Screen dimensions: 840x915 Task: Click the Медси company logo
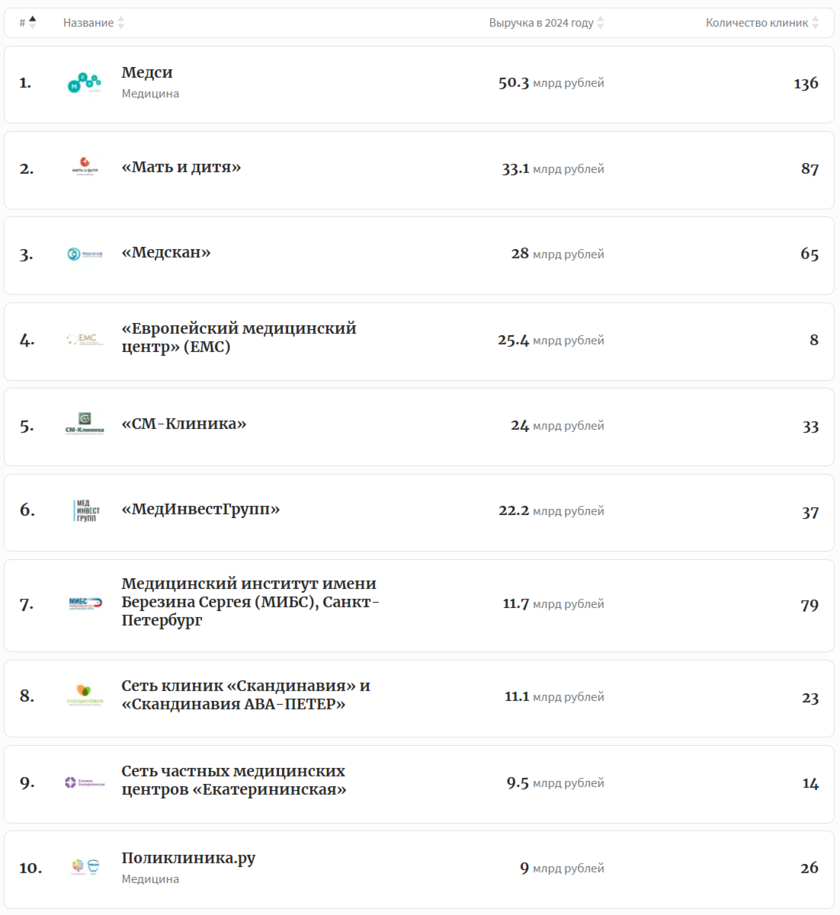click(x=85, y=84)
